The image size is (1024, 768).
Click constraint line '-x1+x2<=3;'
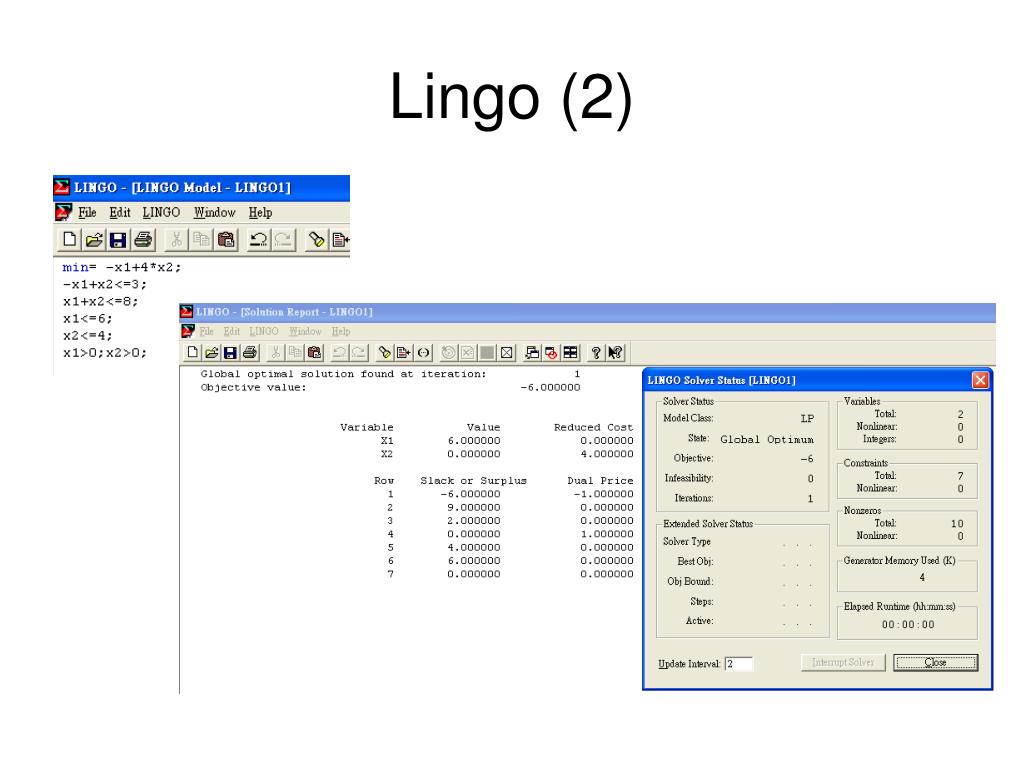point(104,284)
